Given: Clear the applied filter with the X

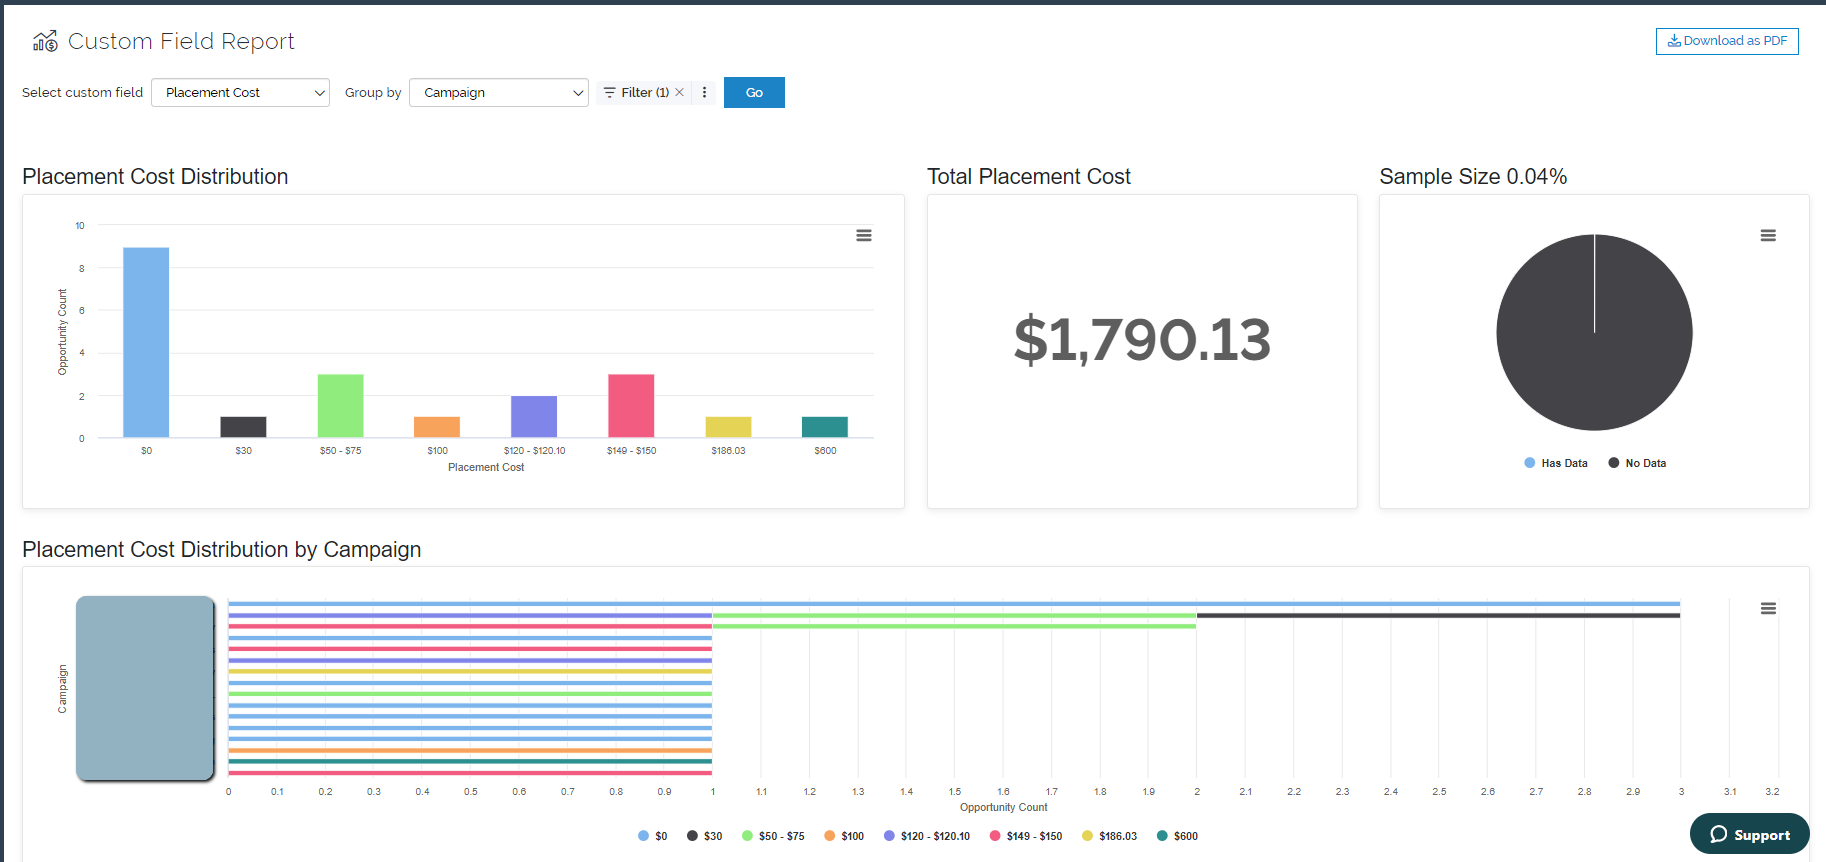Looking at the screenshot, I should [680, 92].
